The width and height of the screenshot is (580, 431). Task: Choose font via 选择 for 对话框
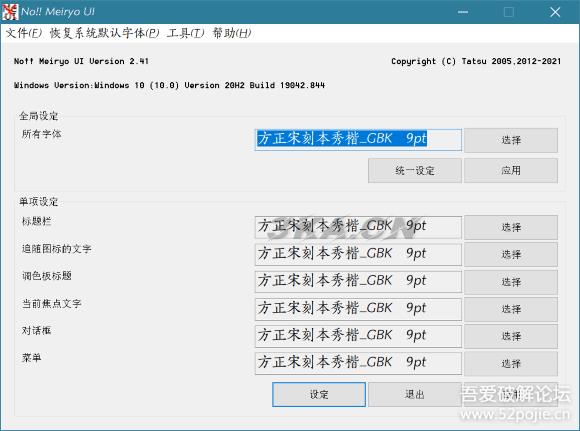coord(511,336)
